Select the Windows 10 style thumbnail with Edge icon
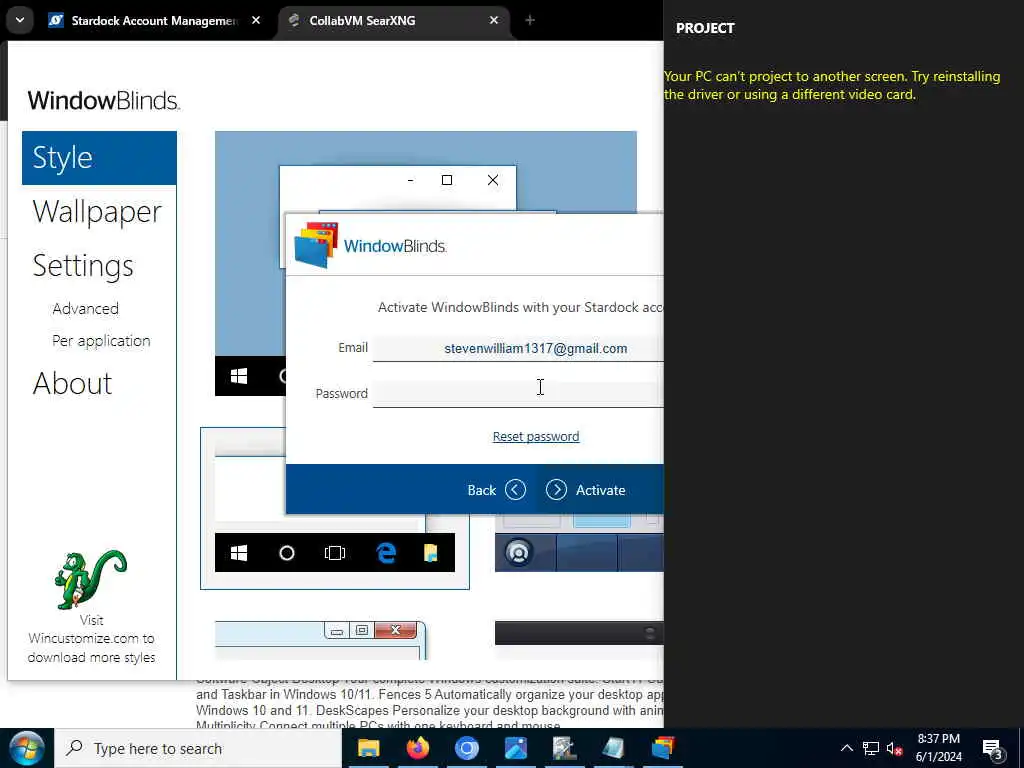1024x768 pixels. coord(335,508)
